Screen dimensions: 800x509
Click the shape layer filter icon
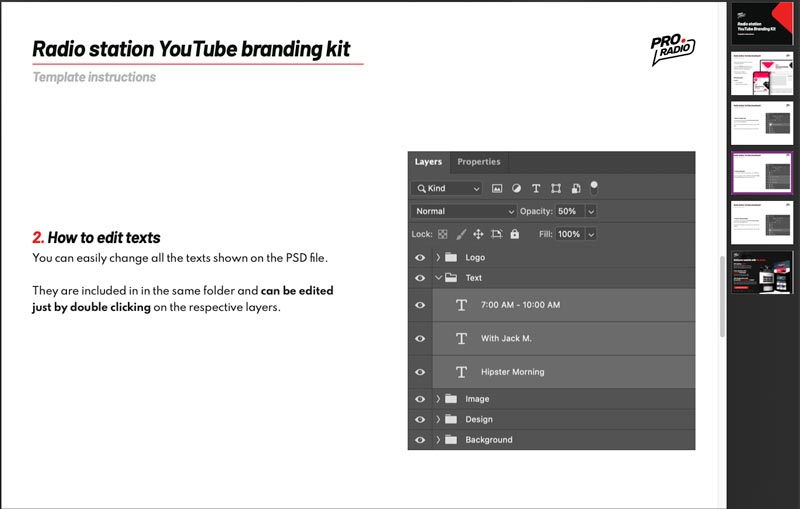click(556, 188)
